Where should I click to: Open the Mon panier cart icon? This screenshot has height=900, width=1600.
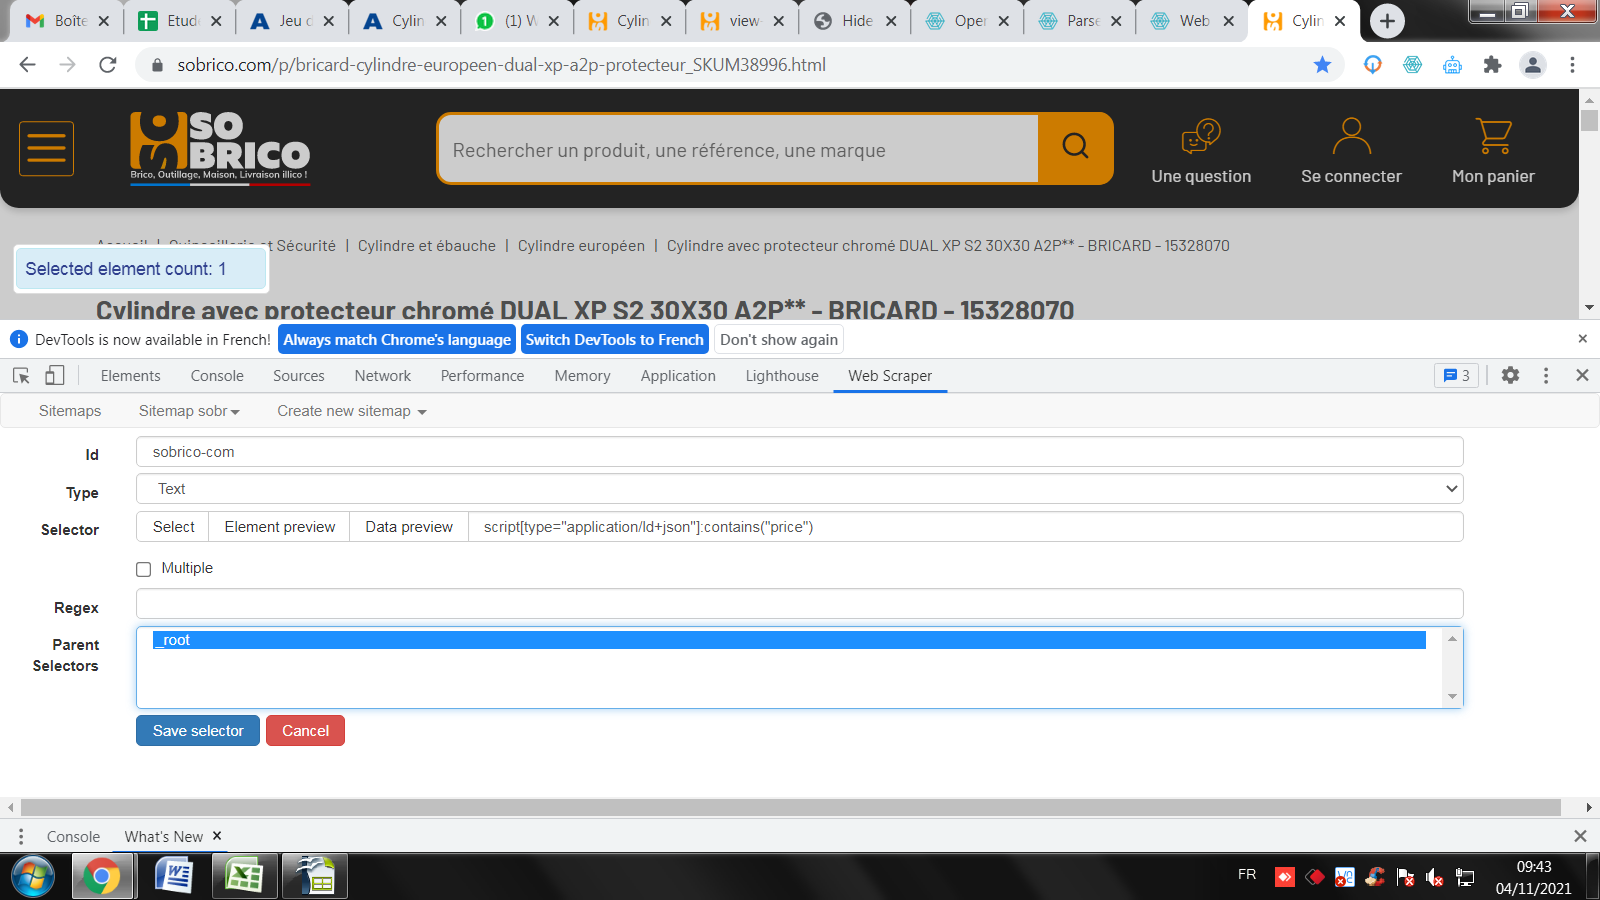[1493, 136]
